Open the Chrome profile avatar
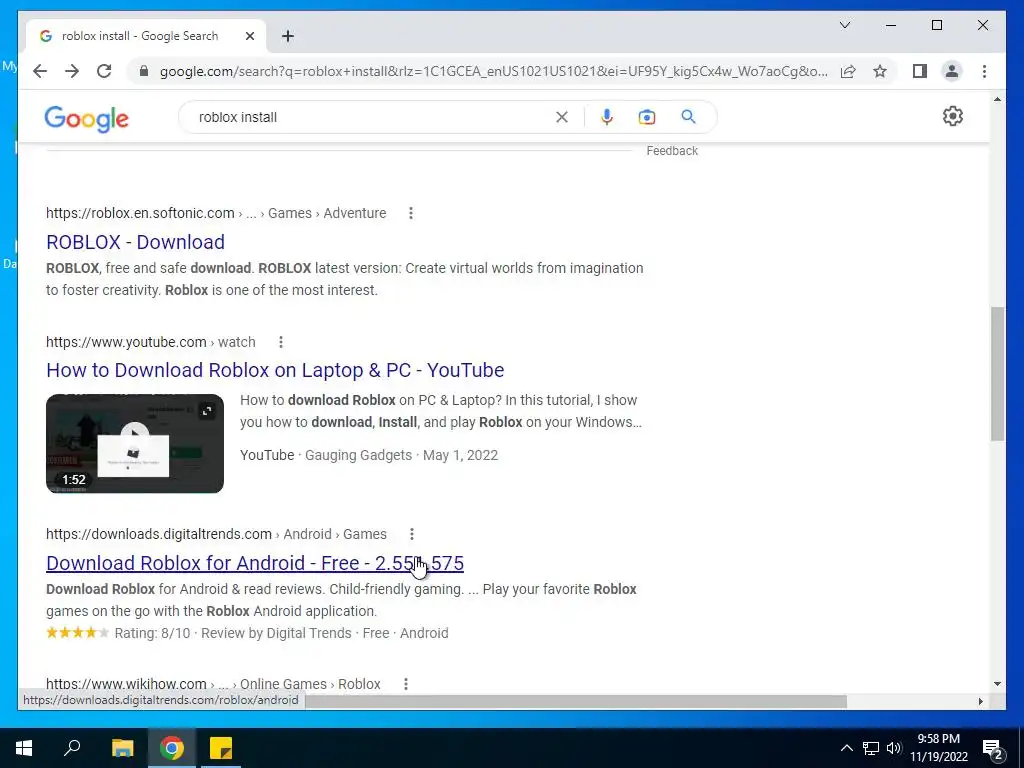1024x768 pixels. 952,71
